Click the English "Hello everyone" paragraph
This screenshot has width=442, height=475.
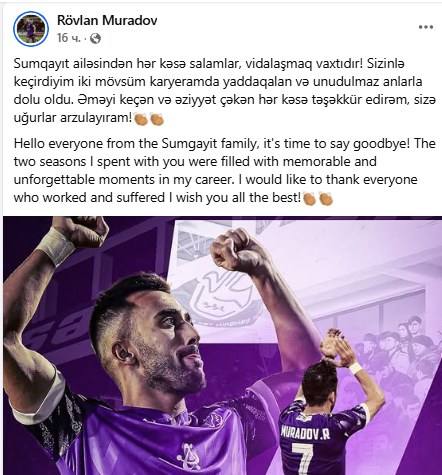pyautogui.click(x=225, y=170)
